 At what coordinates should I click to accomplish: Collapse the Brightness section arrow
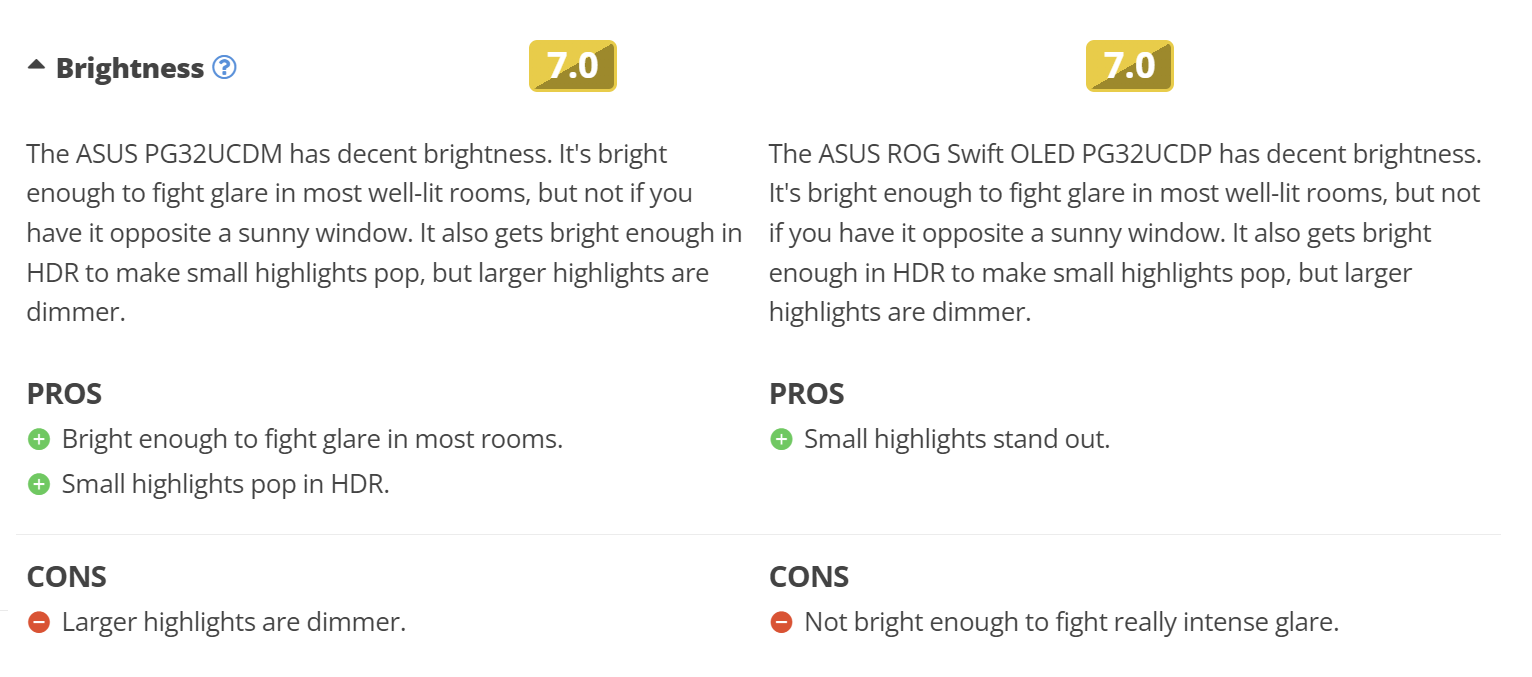pyautogui.click(x=36, y=66)
